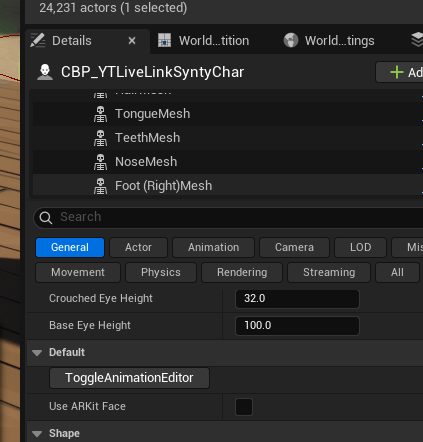Focus the Details Search field
Viewport: 423px width, 442px height.
click(228, 217)
